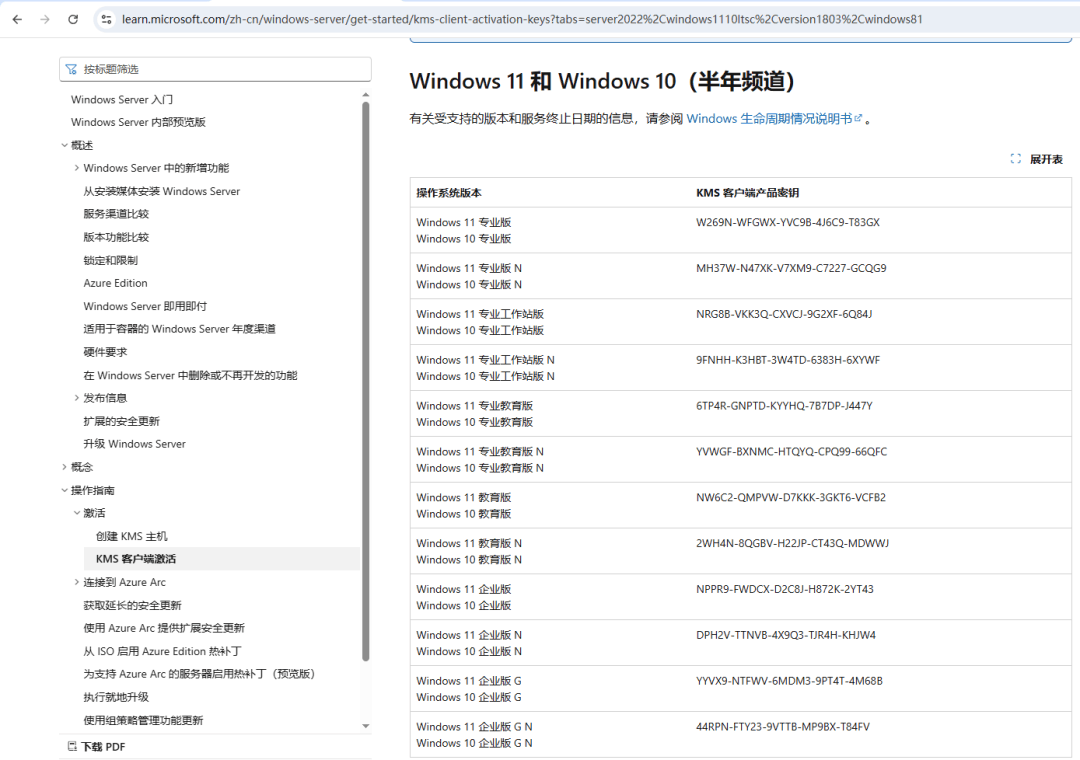
Task: Open site information icon in address bar
Action: tap(106, 19)
